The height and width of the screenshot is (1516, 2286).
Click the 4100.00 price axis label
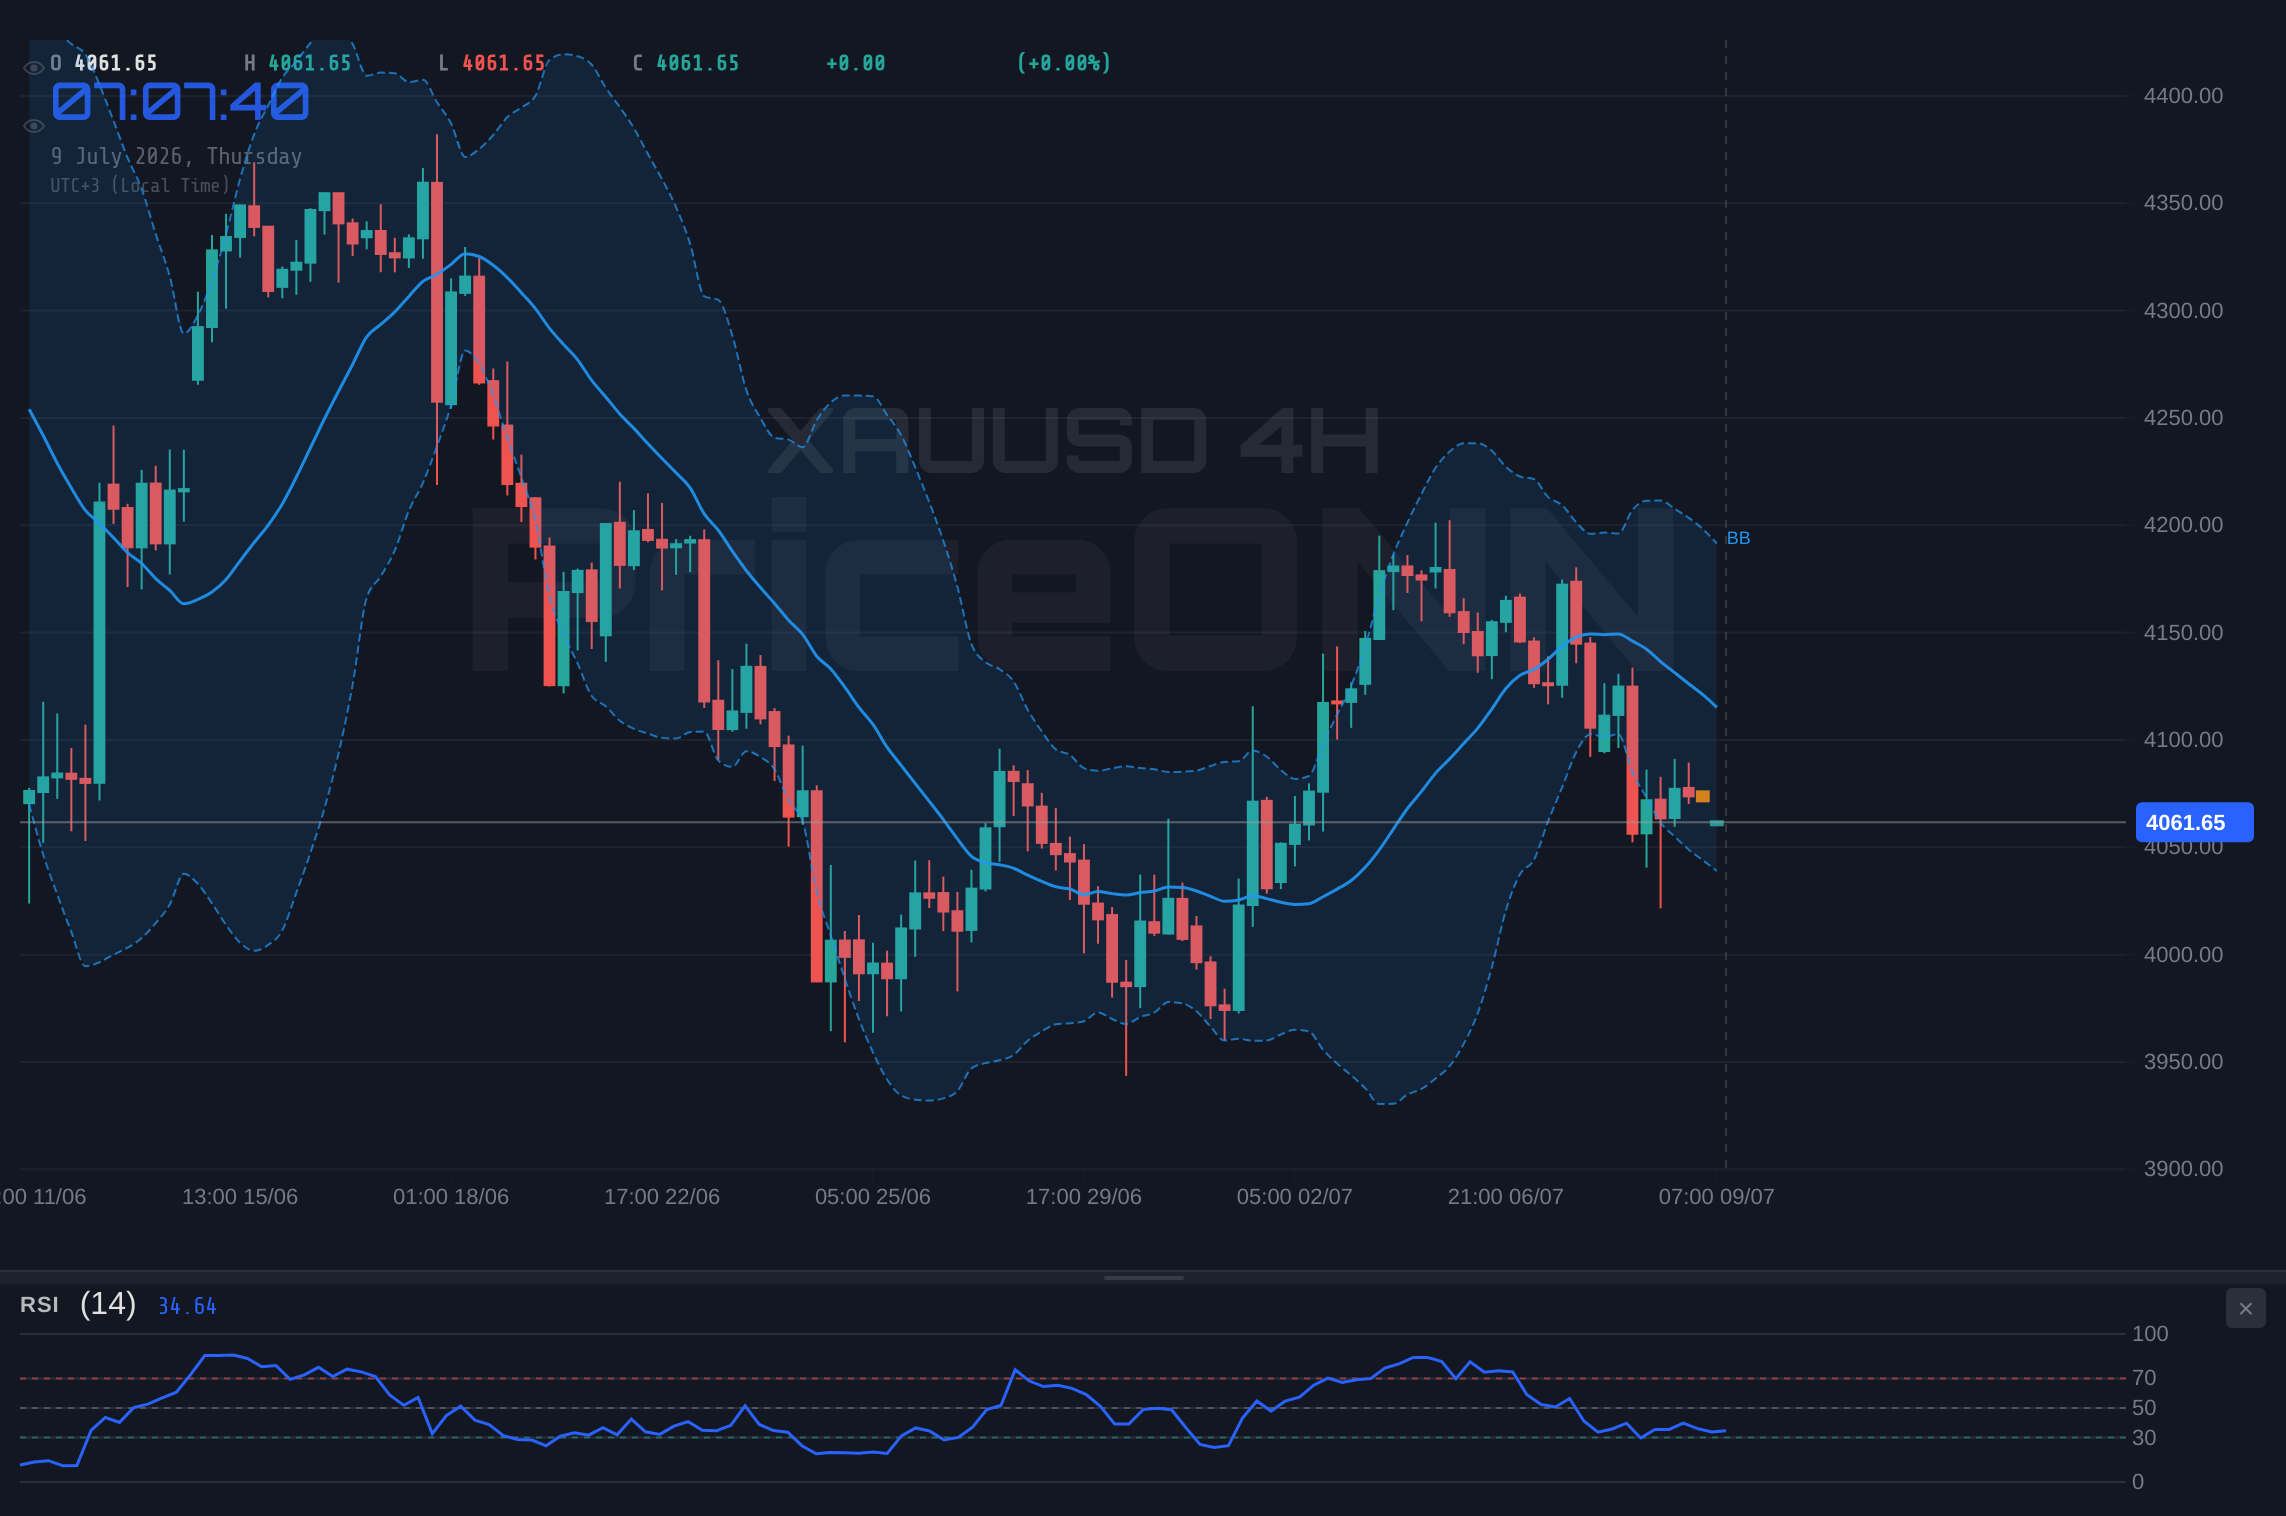2183,740
